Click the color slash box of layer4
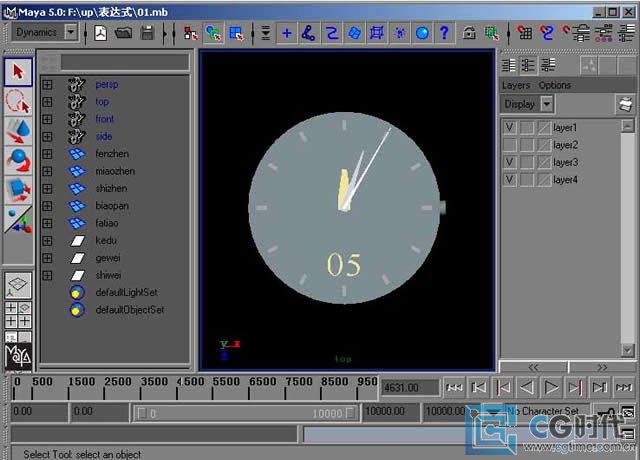Viewport: 640px width, 460px height. [544, 180]
